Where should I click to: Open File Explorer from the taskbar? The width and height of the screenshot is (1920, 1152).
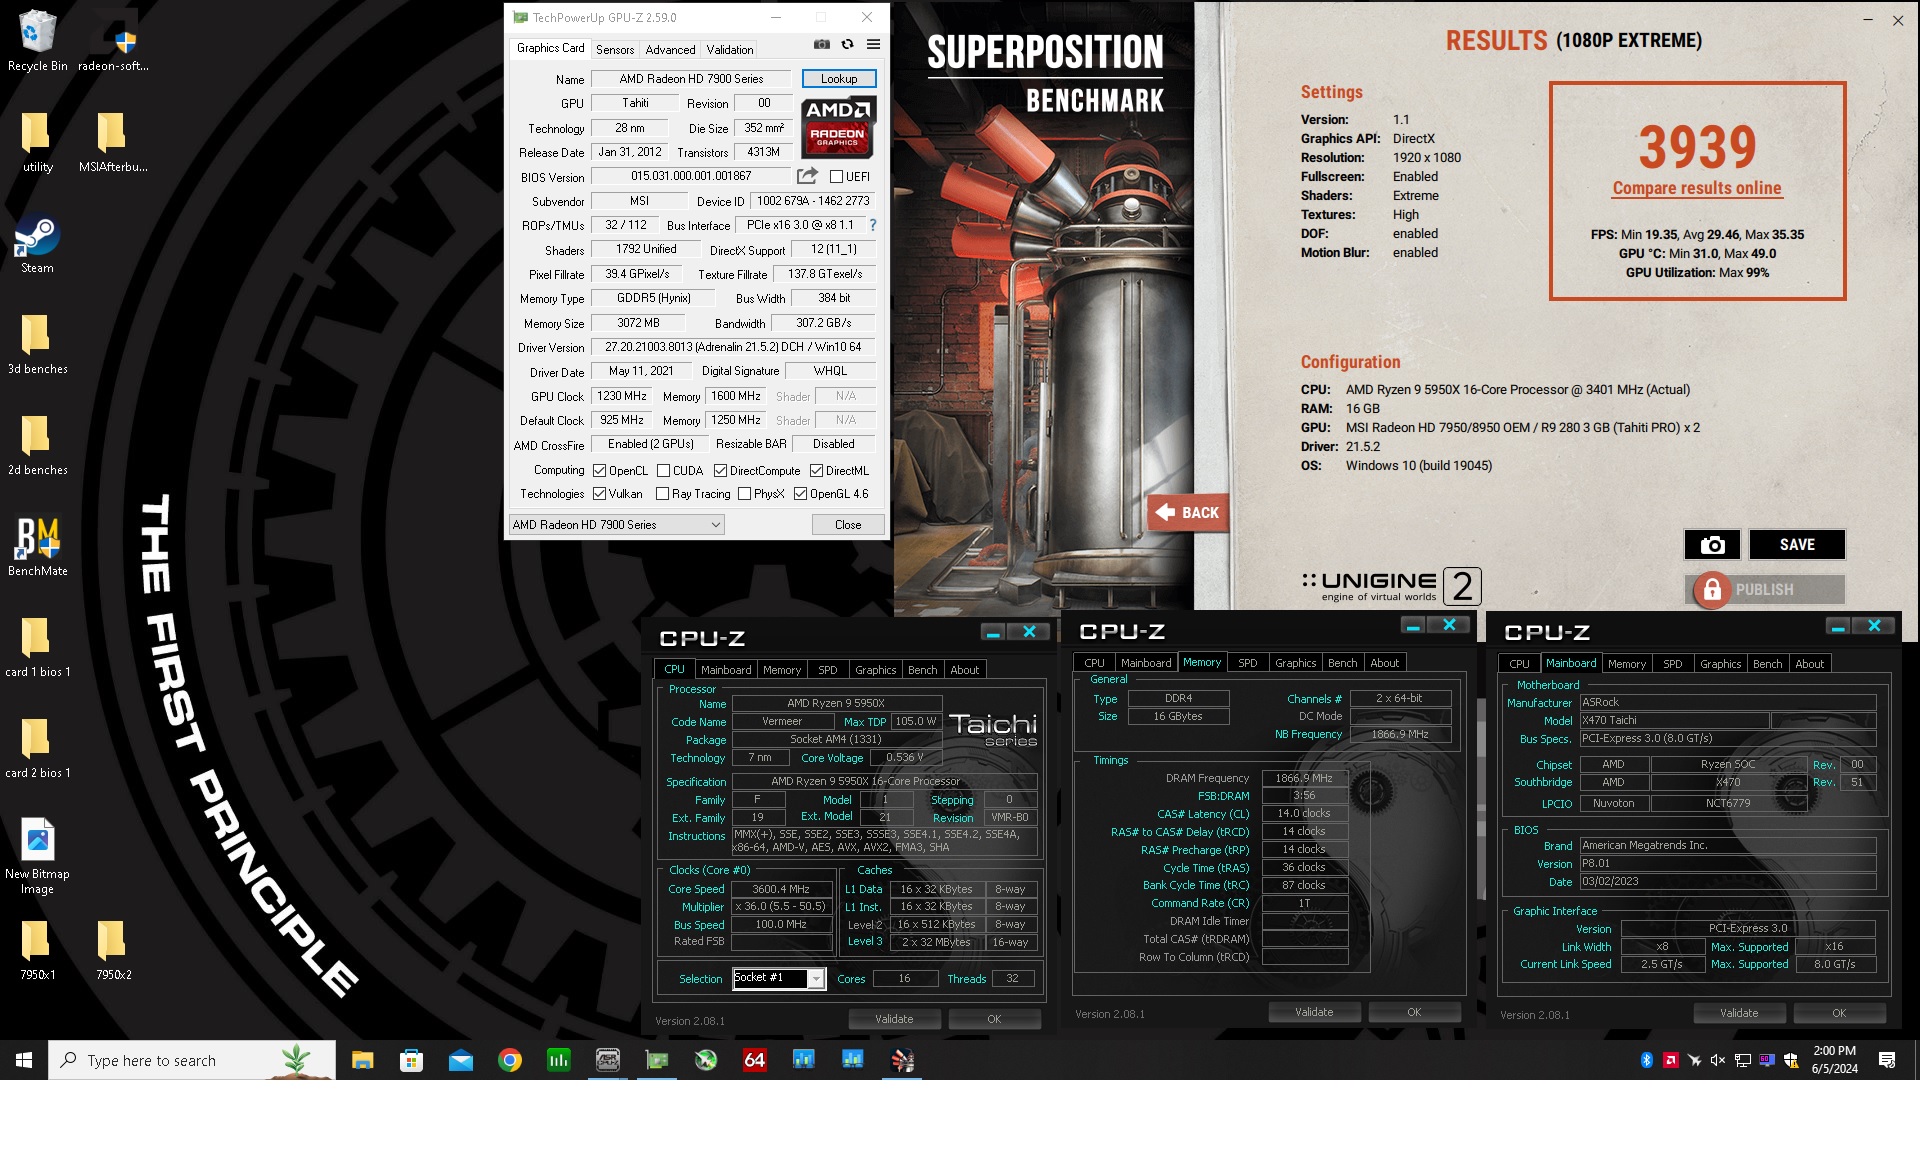click(362, 1060)
